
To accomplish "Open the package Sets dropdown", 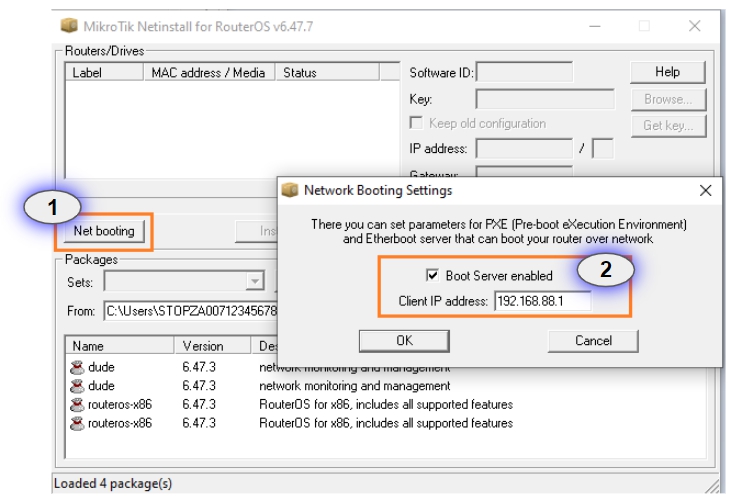I will 254,281.
